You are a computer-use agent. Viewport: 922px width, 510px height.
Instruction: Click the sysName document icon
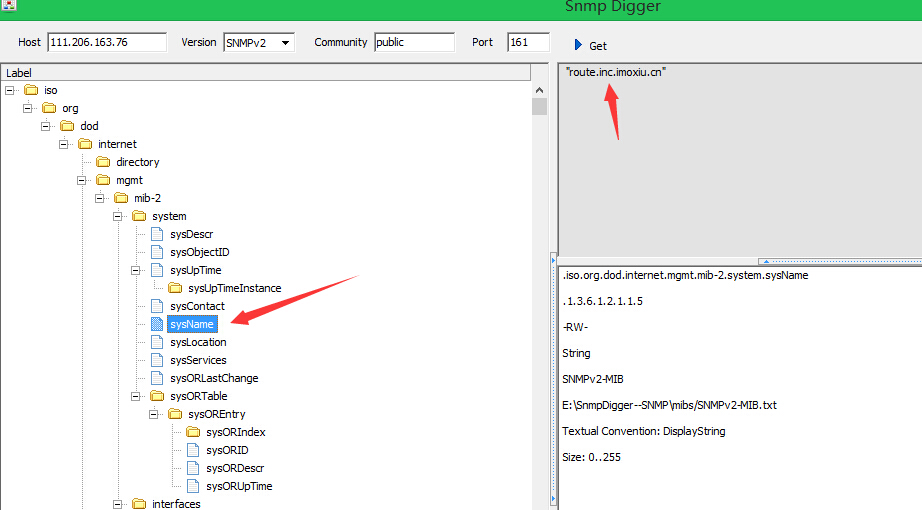pyautogui.click(x=157, y=324)
